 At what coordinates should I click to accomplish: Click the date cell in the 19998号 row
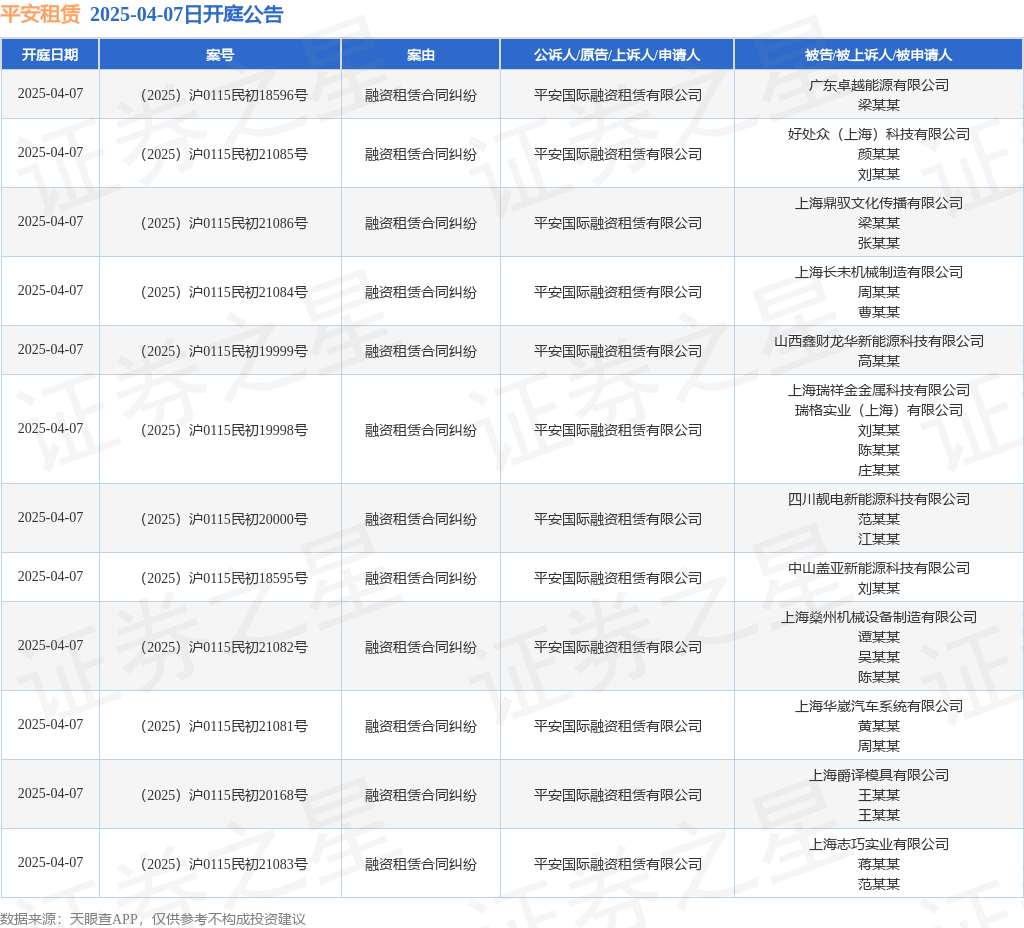pyautogui.click(x=50, y=428)
